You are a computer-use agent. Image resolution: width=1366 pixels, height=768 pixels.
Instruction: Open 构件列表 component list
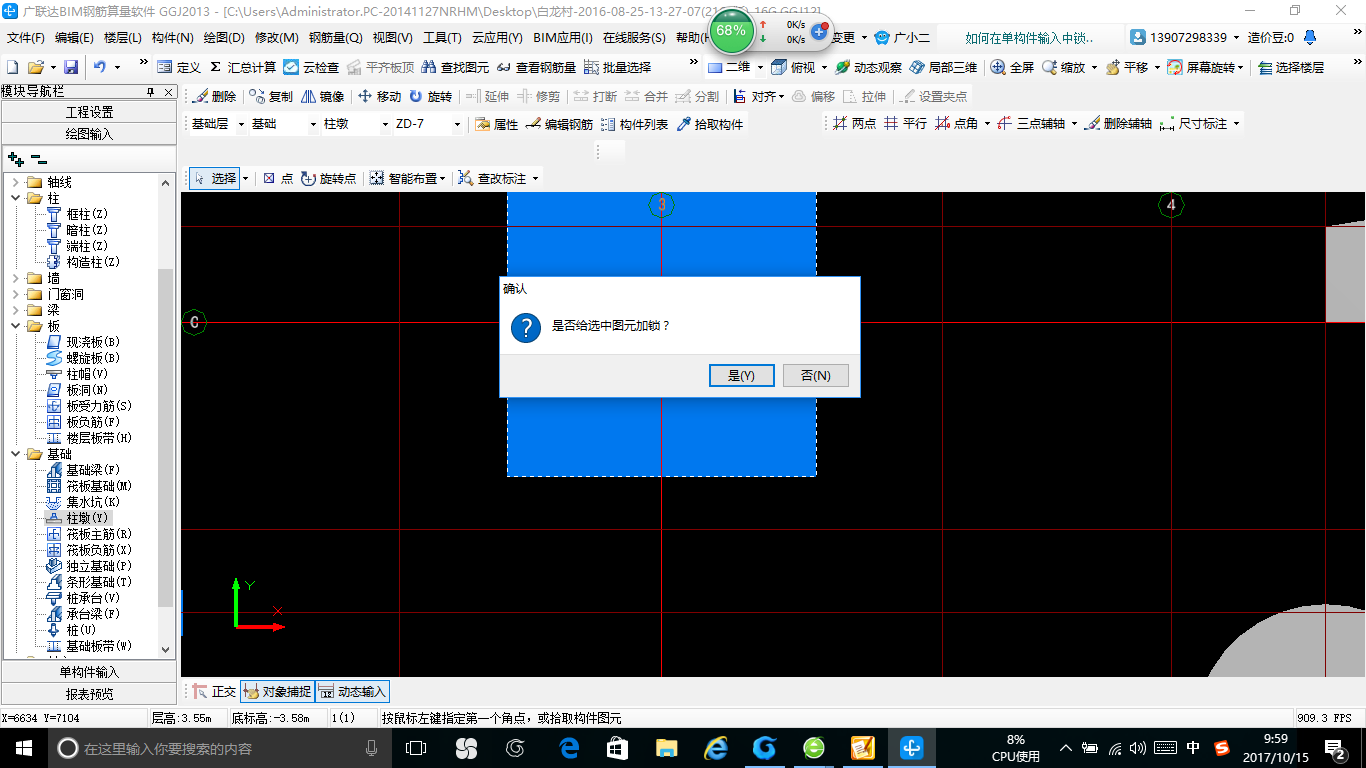click(634, 124)
